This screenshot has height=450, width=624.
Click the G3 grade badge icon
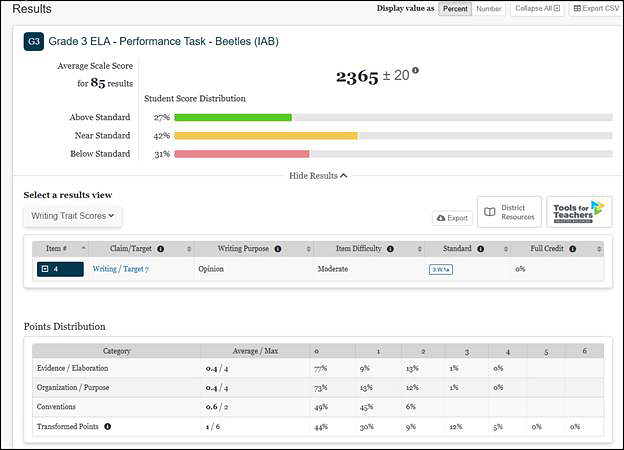click(34, 41)
